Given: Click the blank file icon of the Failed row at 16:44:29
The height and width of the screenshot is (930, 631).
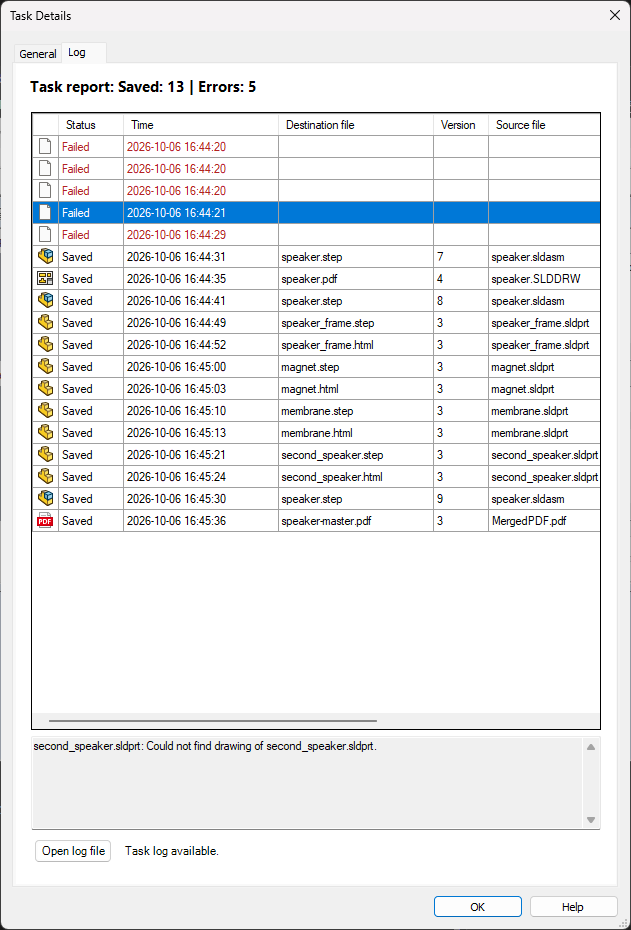Looking at the screenshot, I should click(x=45, y=234).
